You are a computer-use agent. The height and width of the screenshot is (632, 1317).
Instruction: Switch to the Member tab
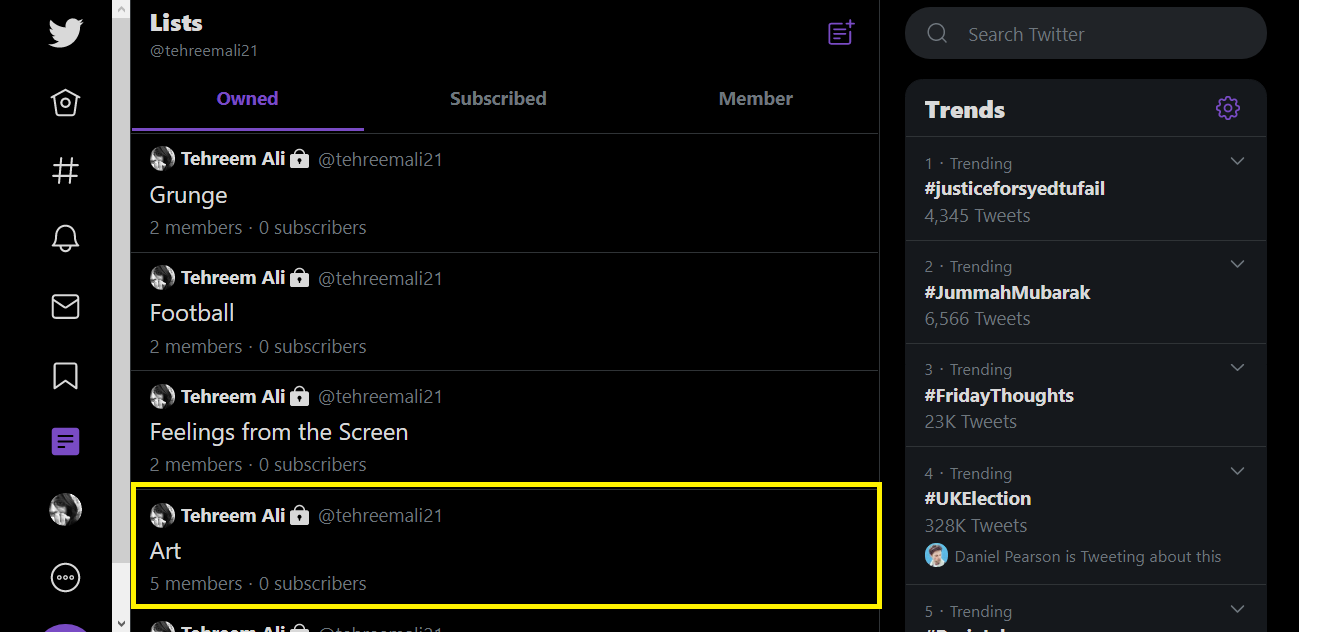click(x=755, y=99)
